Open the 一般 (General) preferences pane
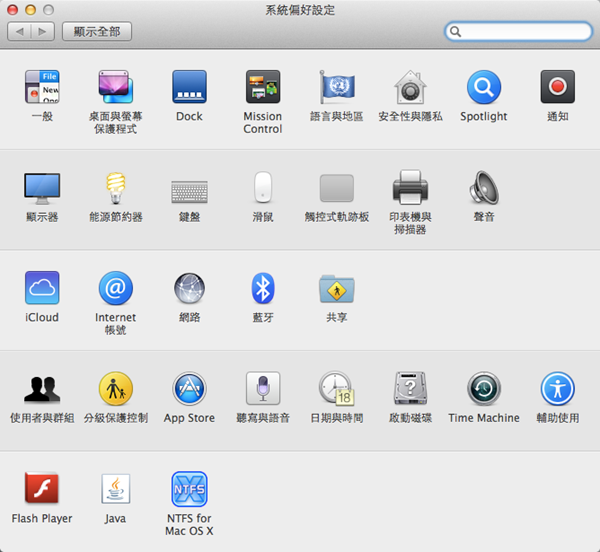The image size is (600, 552). 42,88
